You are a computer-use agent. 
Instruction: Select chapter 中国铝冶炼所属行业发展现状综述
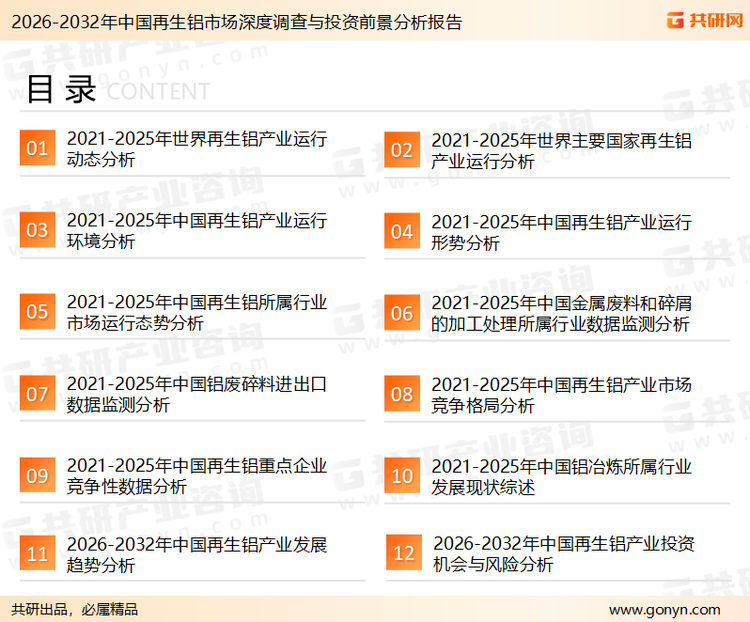coord(561,477)
